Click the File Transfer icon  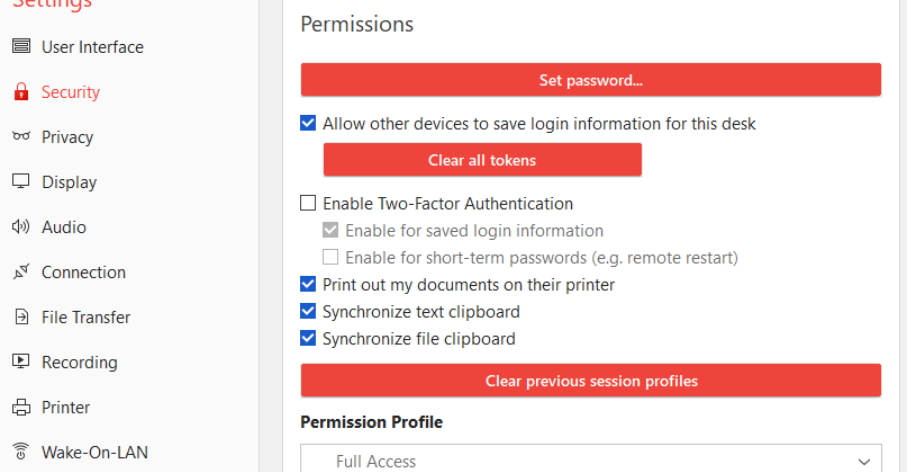pos(21,317)
